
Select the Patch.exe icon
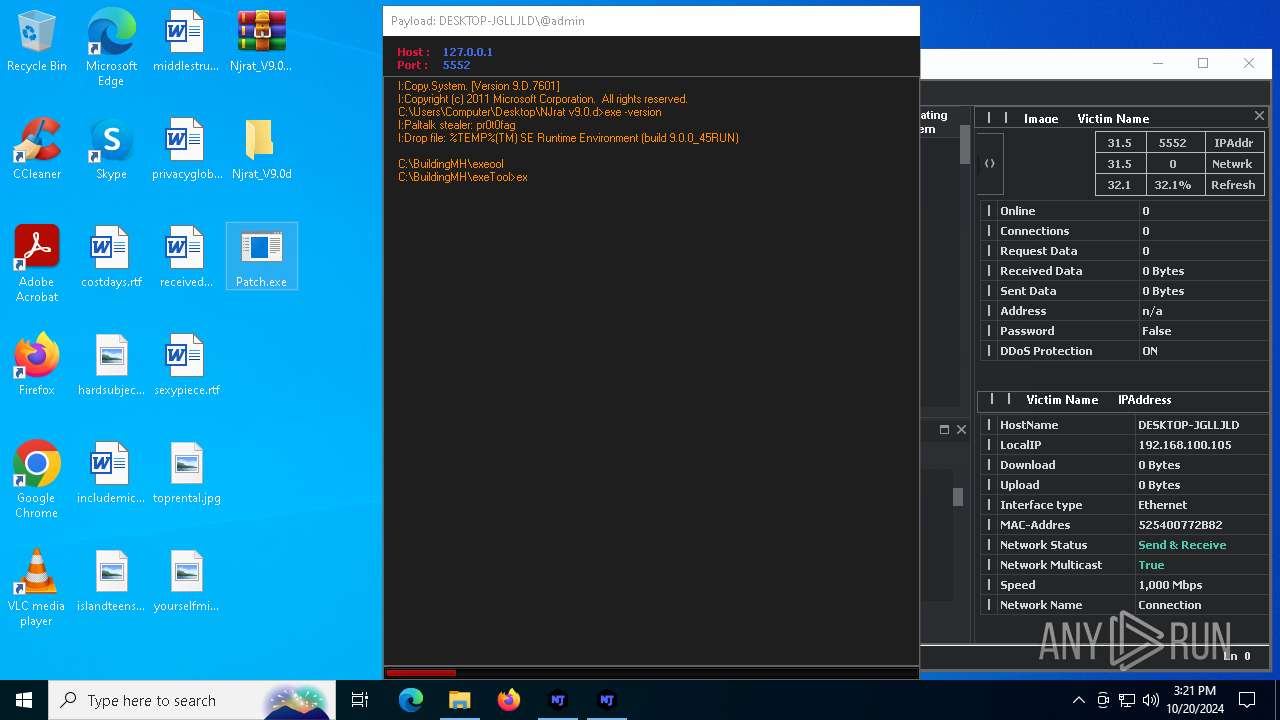point(261,257)
